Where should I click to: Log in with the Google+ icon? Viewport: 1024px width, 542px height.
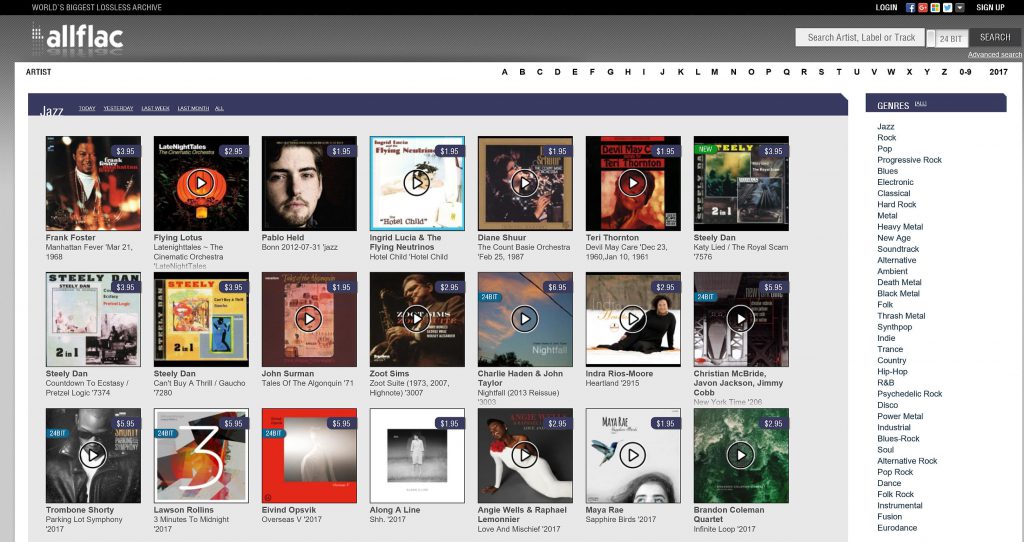pos(923,8)
